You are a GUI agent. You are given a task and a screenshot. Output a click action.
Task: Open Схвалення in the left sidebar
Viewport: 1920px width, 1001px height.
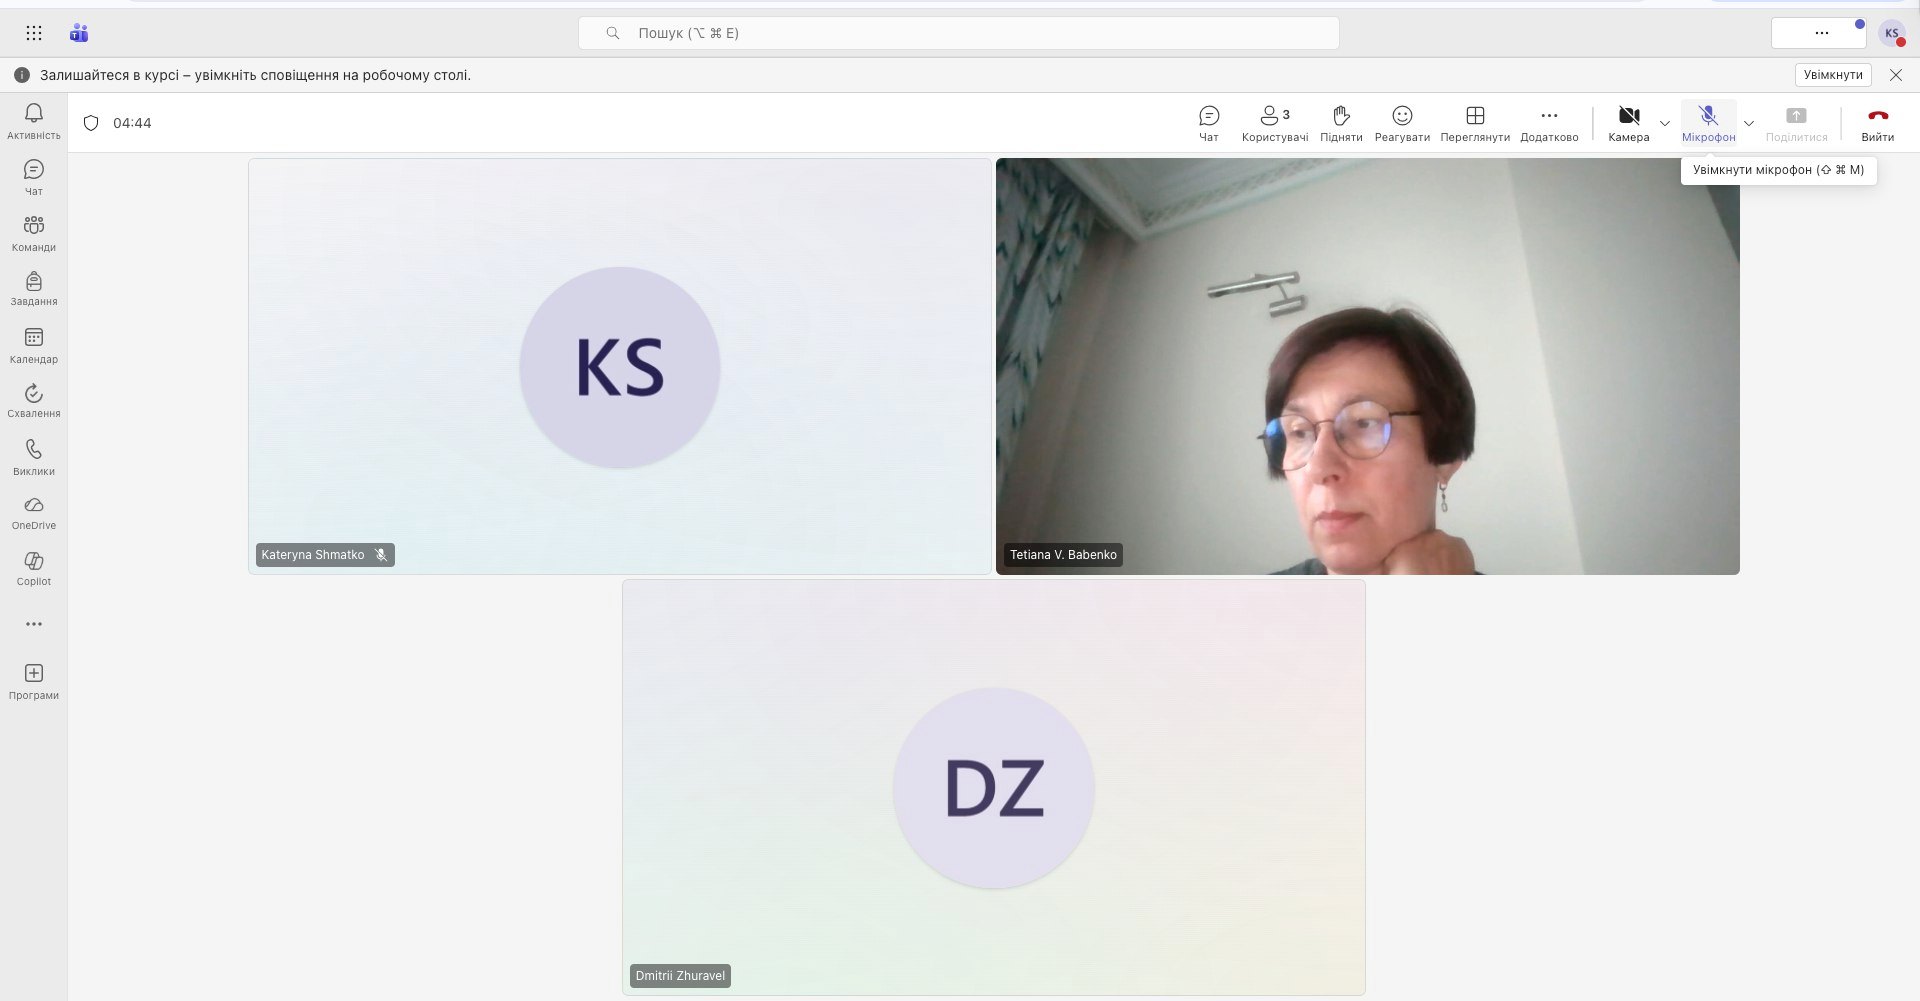click(34, 401)
